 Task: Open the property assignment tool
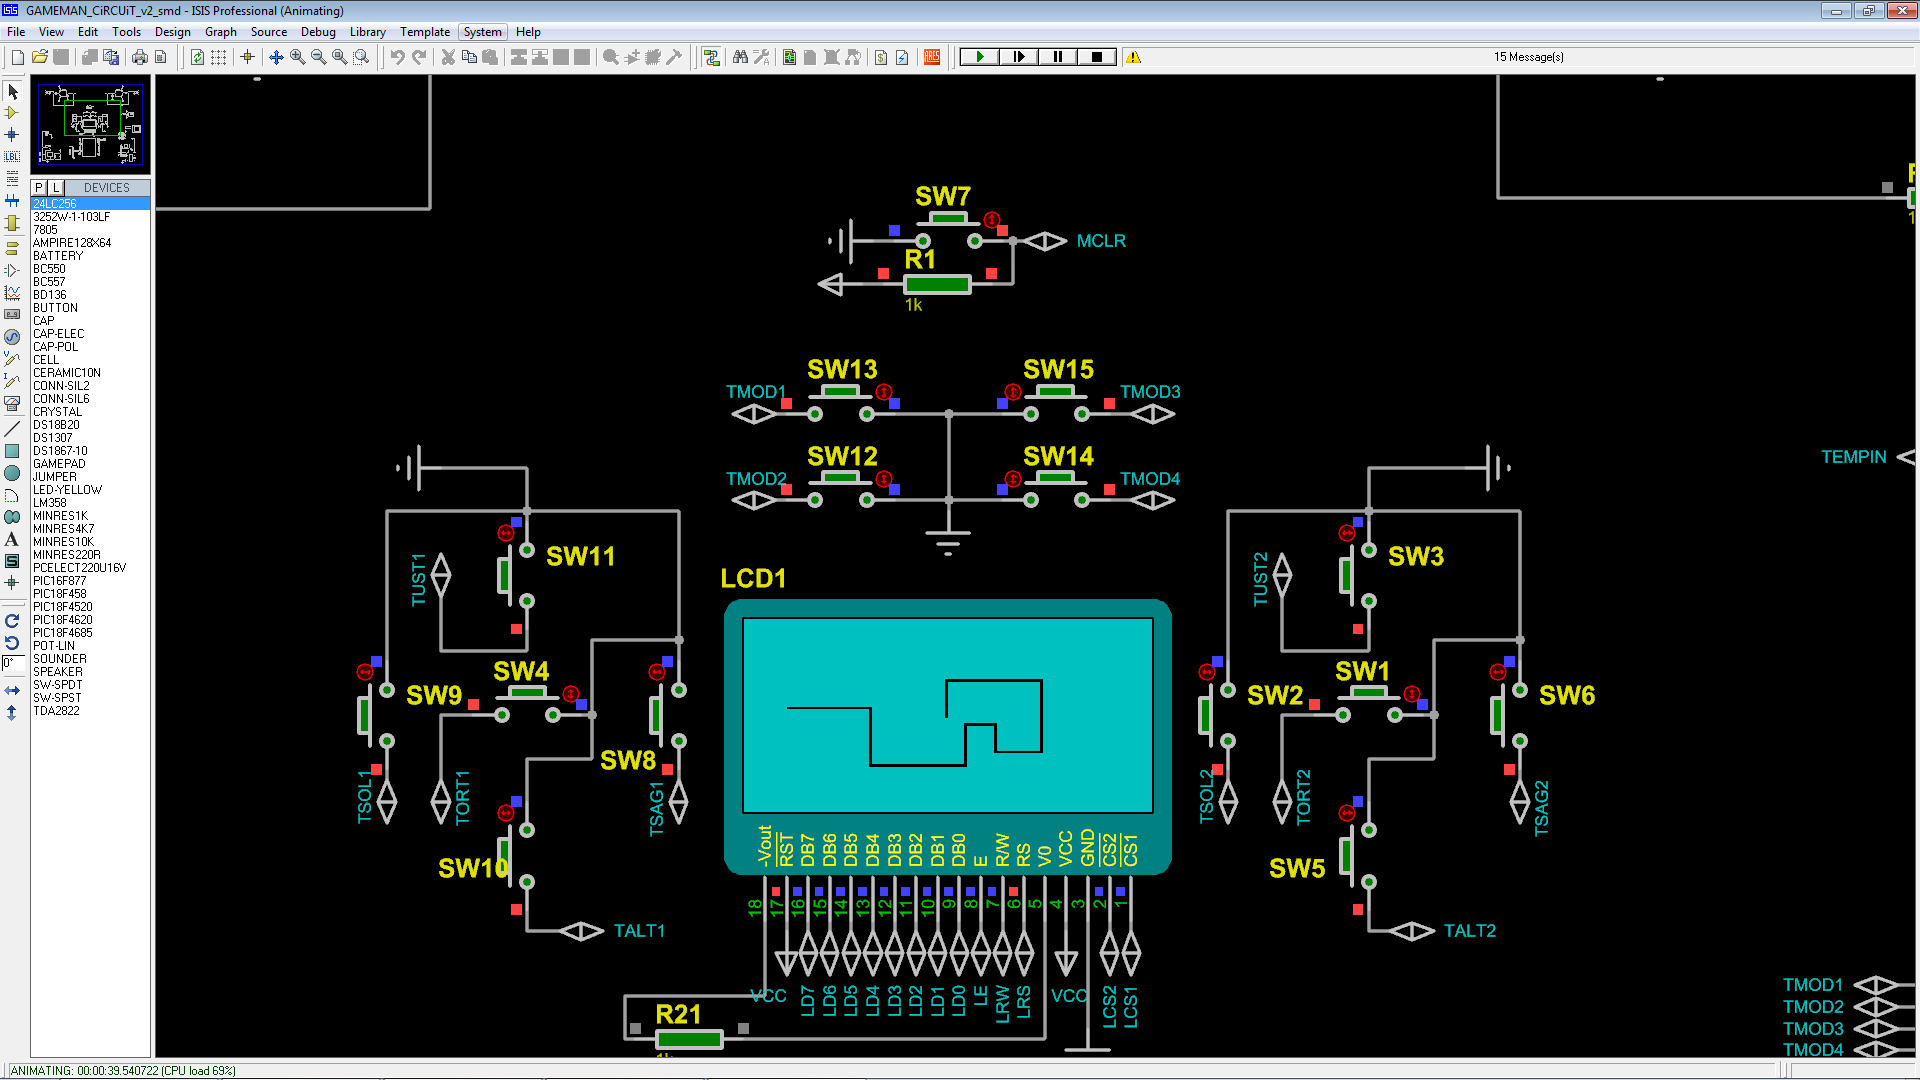pyautogui.click(x=761, y=57)
